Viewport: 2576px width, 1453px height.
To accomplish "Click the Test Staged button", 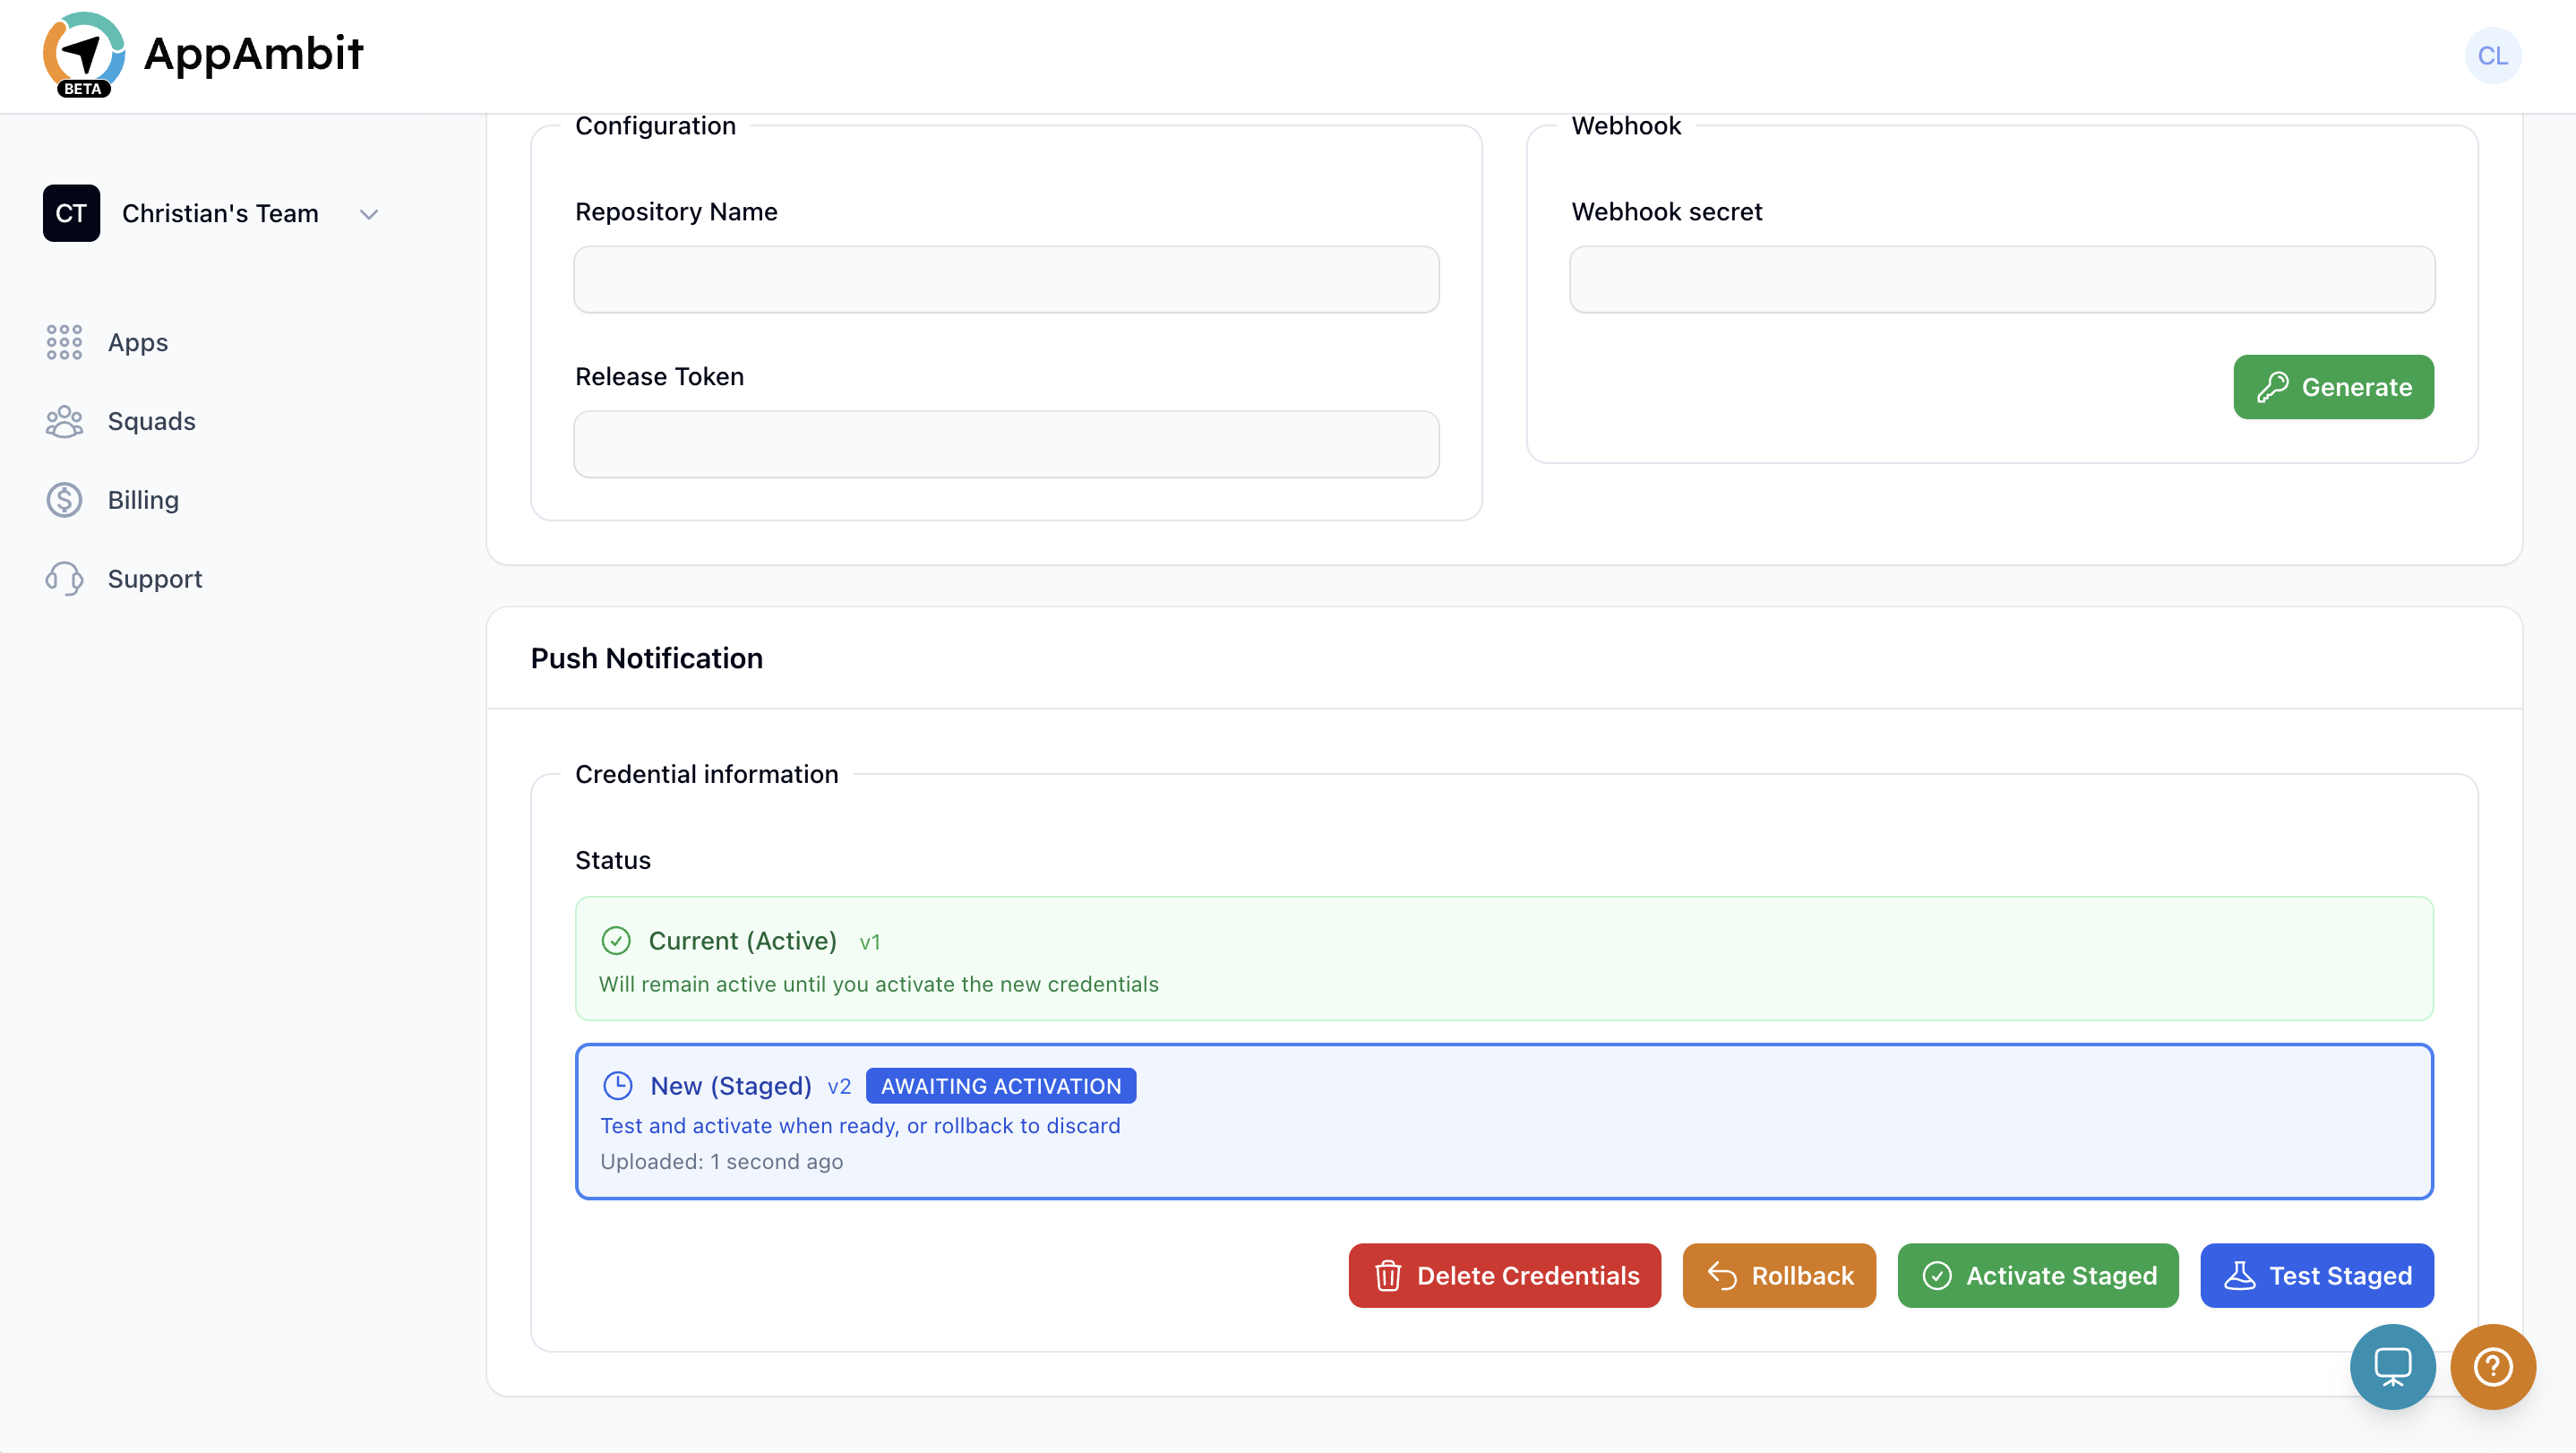I will 2316,1275.
